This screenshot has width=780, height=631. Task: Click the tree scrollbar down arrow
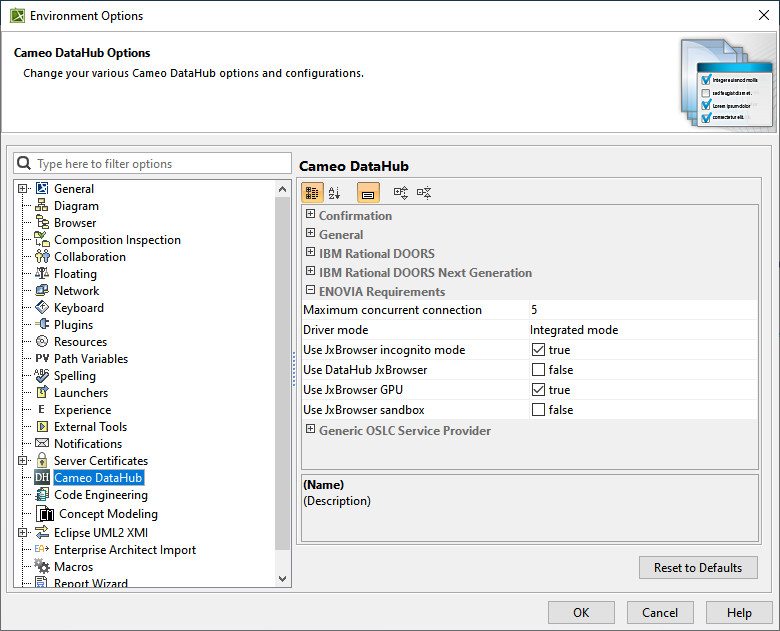pos(283,579)
